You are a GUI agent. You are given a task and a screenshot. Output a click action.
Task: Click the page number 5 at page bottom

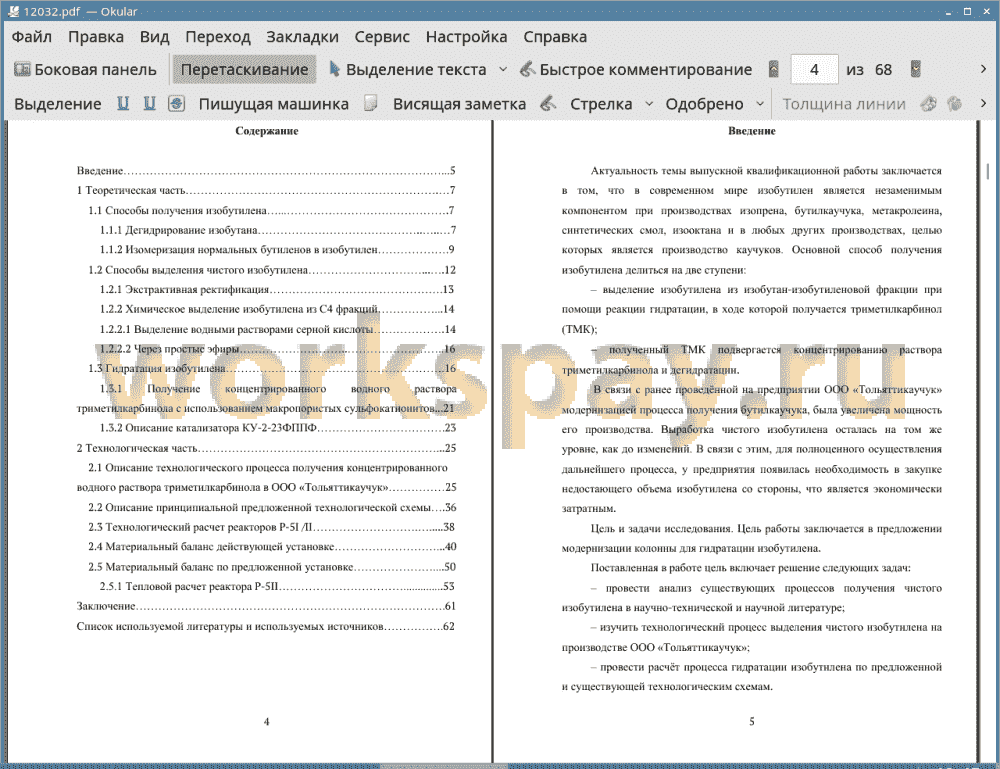752,722
